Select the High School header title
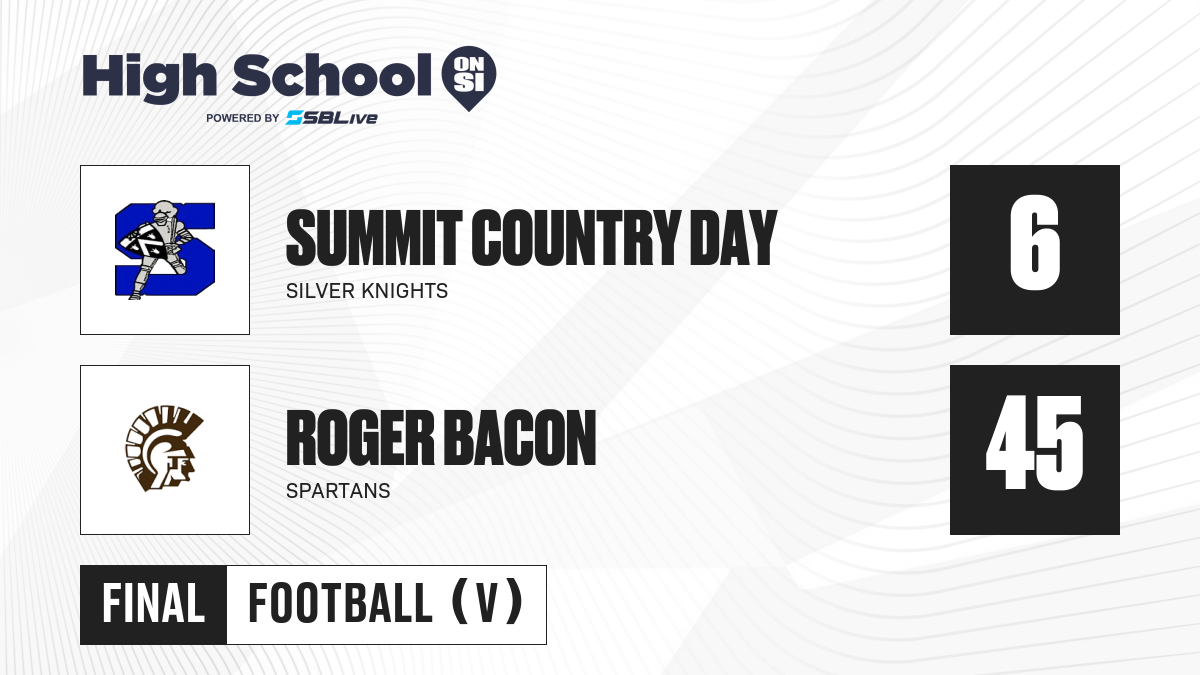 (x=250, y=77)
